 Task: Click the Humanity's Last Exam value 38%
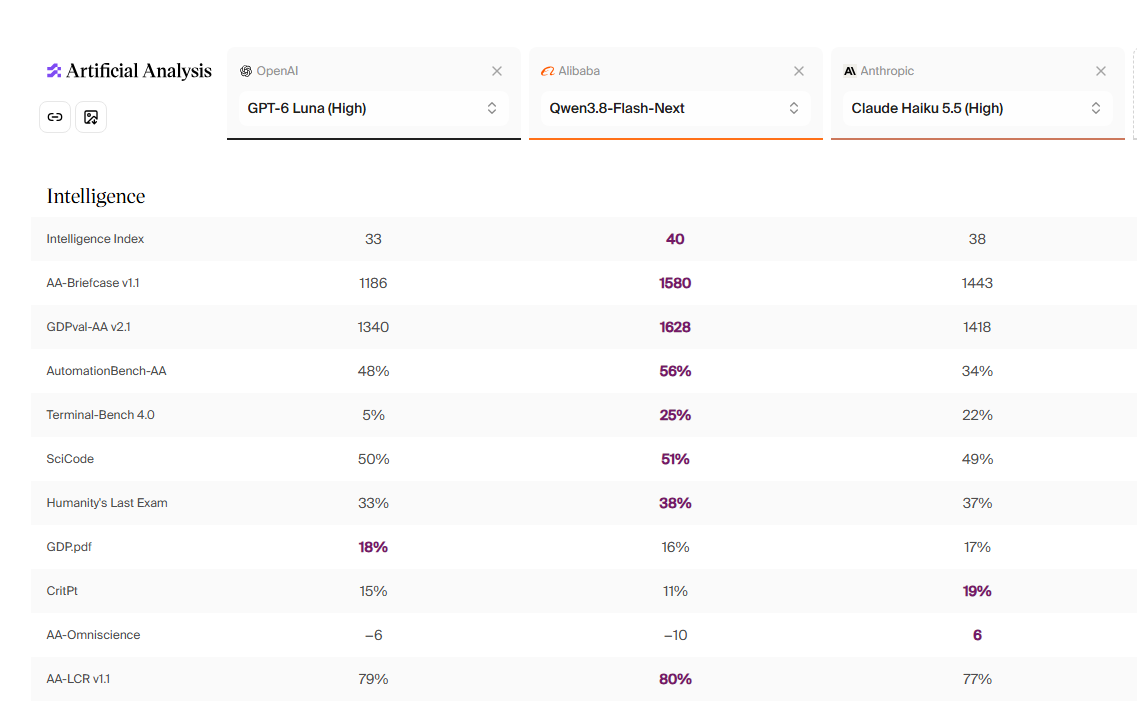(675, 503)
